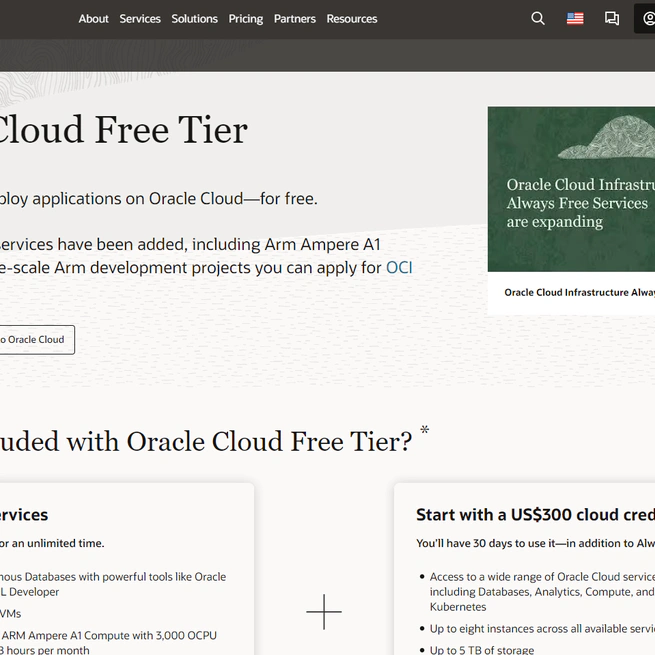This screenshot has width=655, height=655.
Task: Open the Partners menu
Action: [x=294, y=19]
